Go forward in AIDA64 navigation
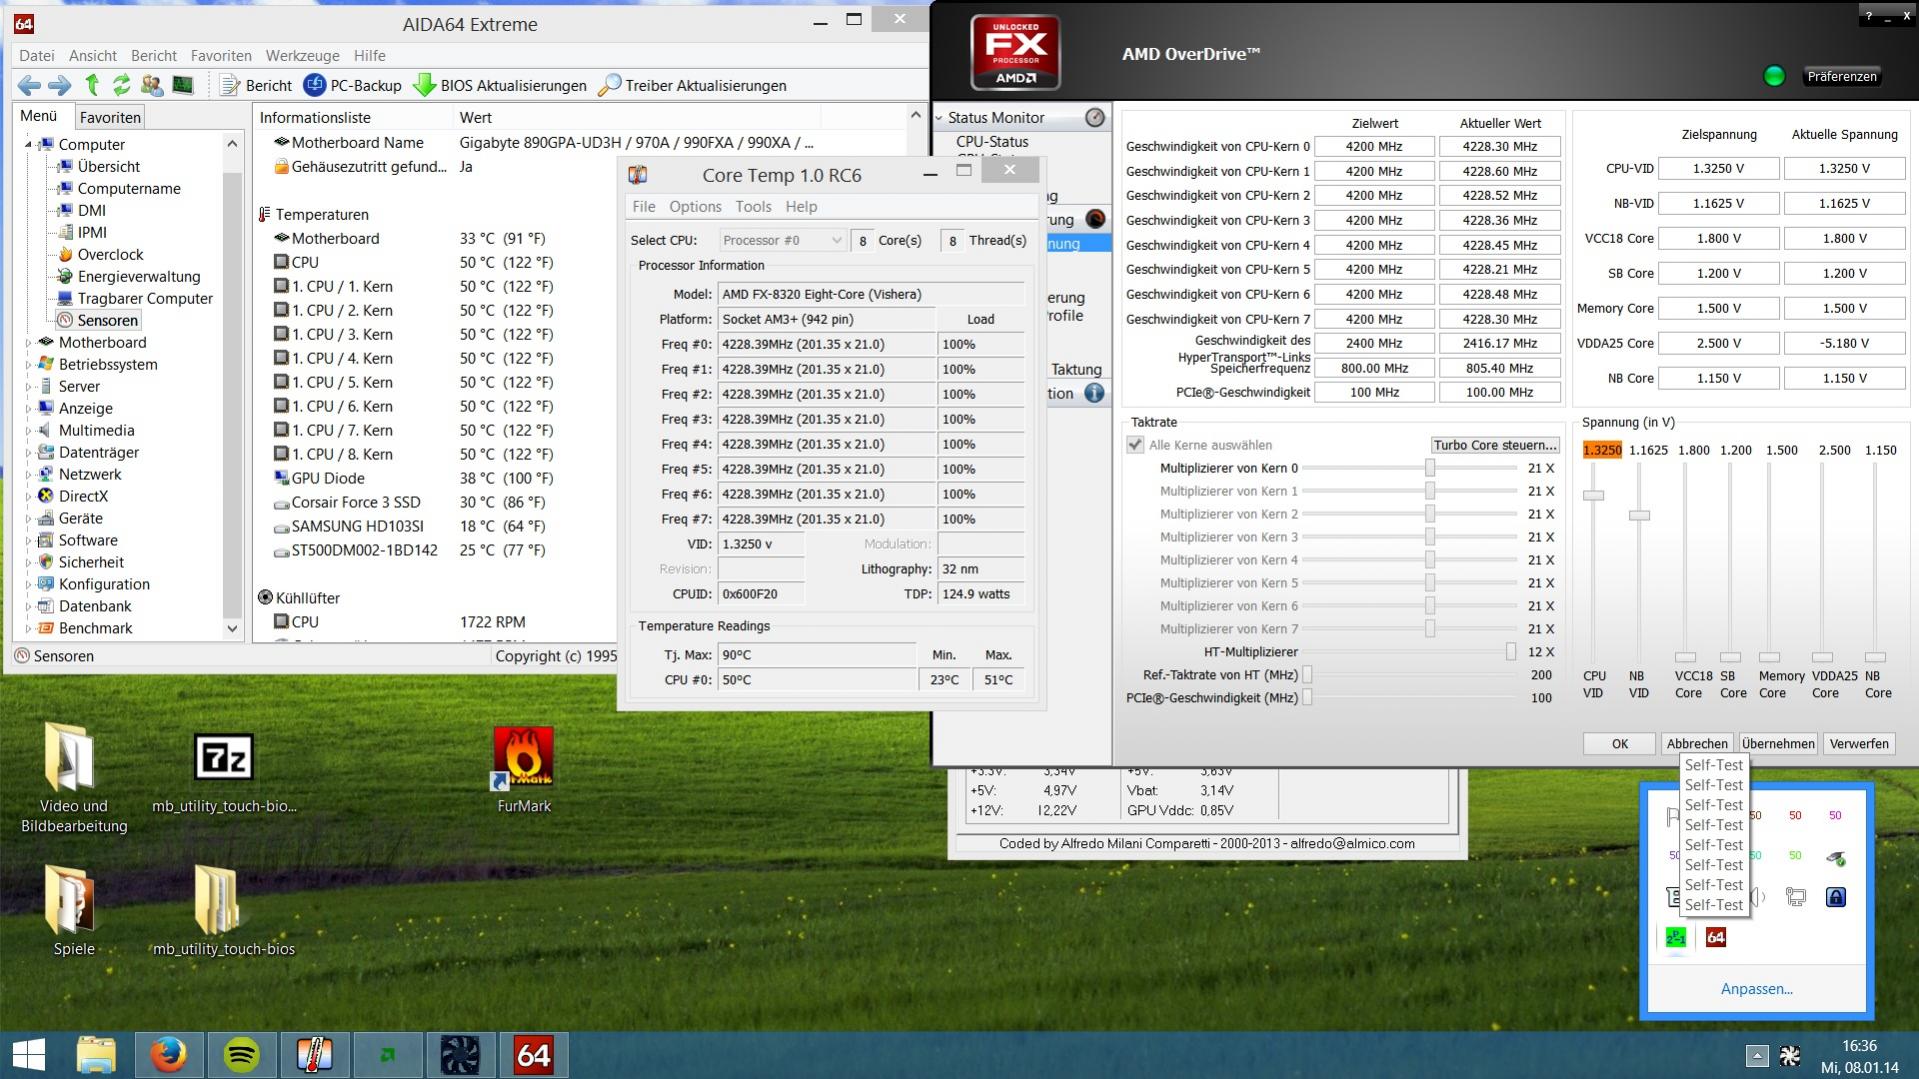 click(x=60, y=86)
